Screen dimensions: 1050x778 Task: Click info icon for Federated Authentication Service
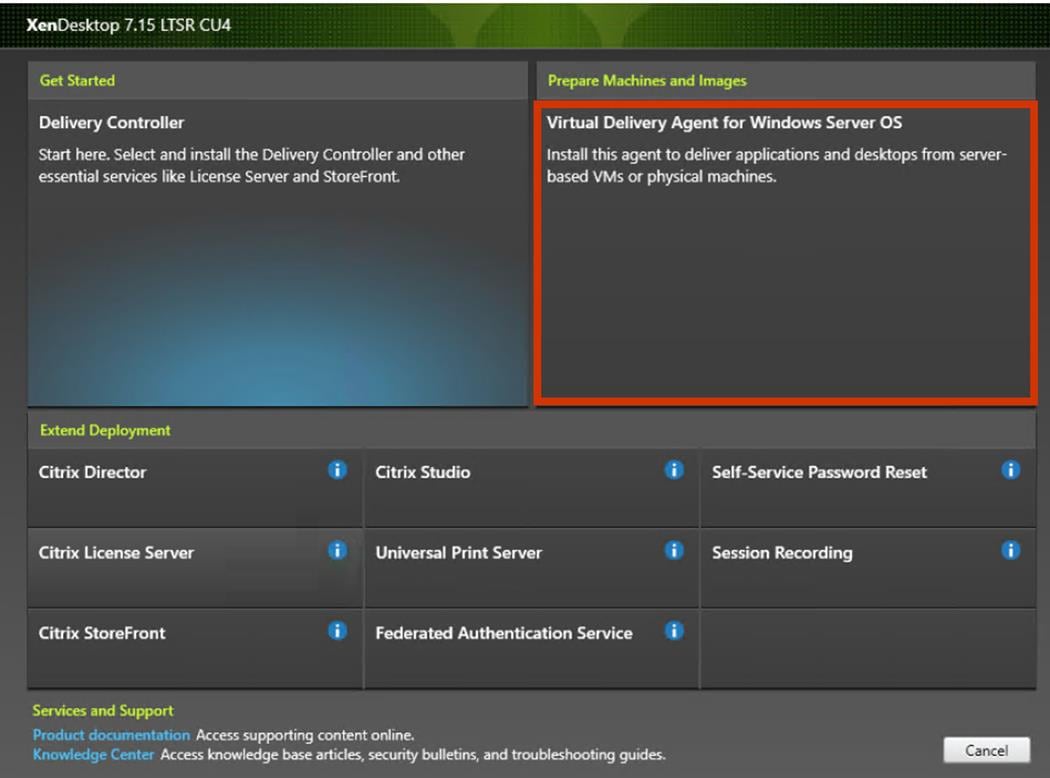(674, 631)
